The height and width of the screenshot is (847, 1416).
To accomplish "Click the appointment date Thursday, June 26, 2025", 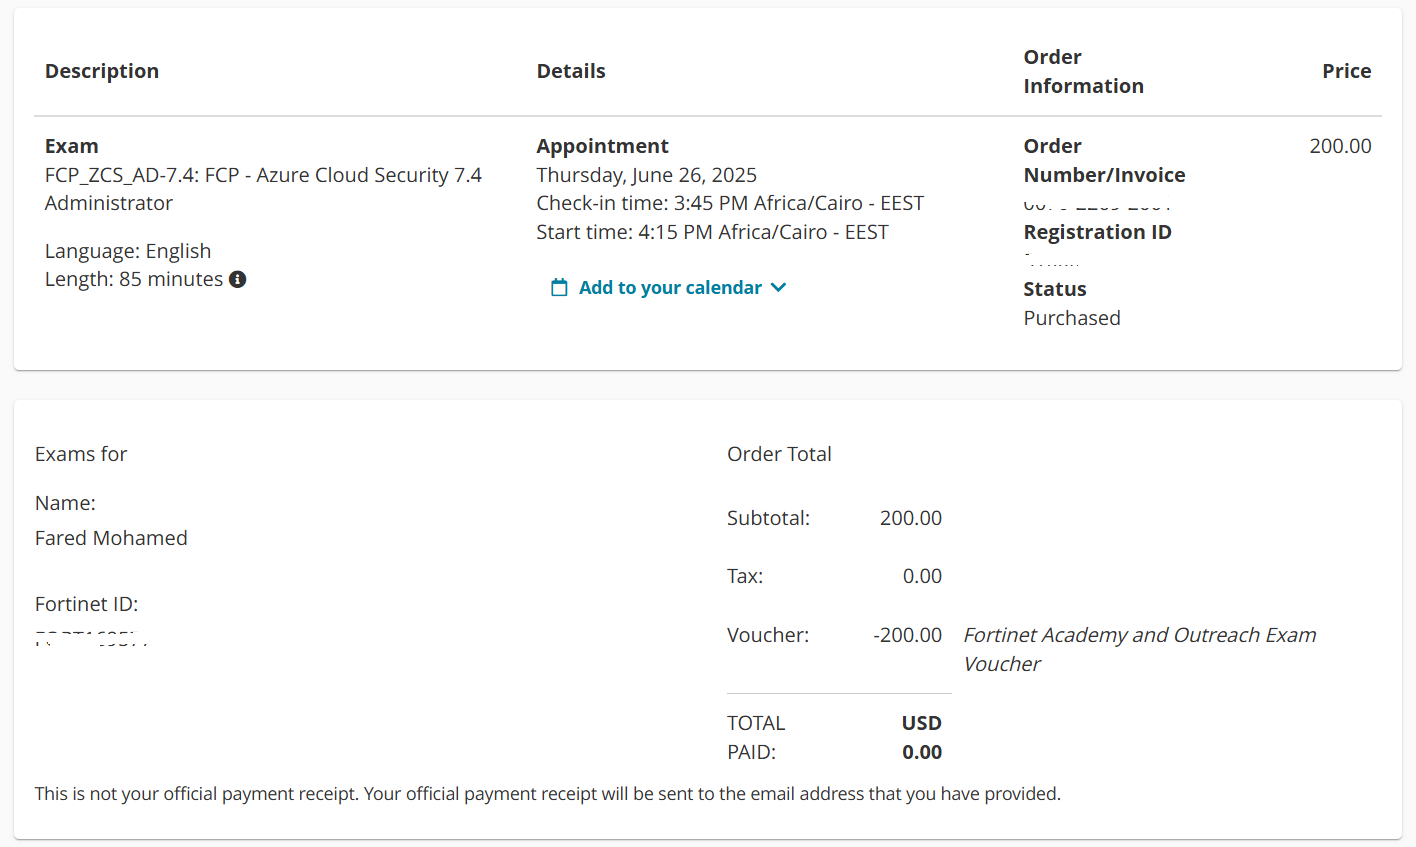I will [x=646, y=175].
